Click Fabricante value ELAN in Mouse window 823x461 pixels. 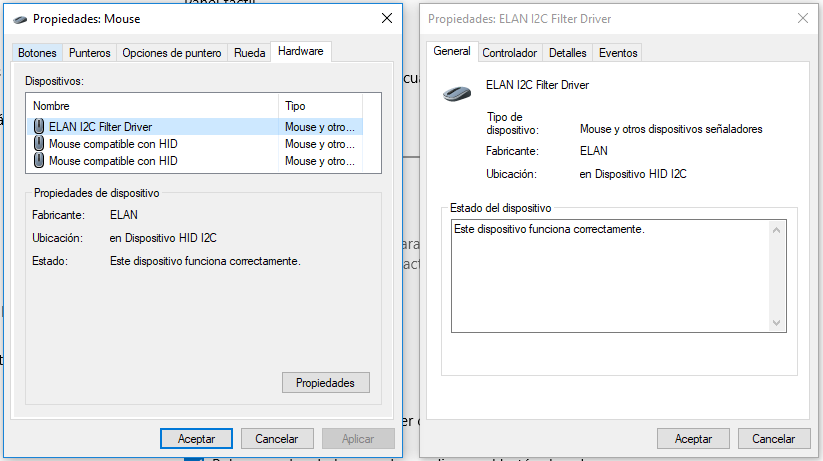124,215
